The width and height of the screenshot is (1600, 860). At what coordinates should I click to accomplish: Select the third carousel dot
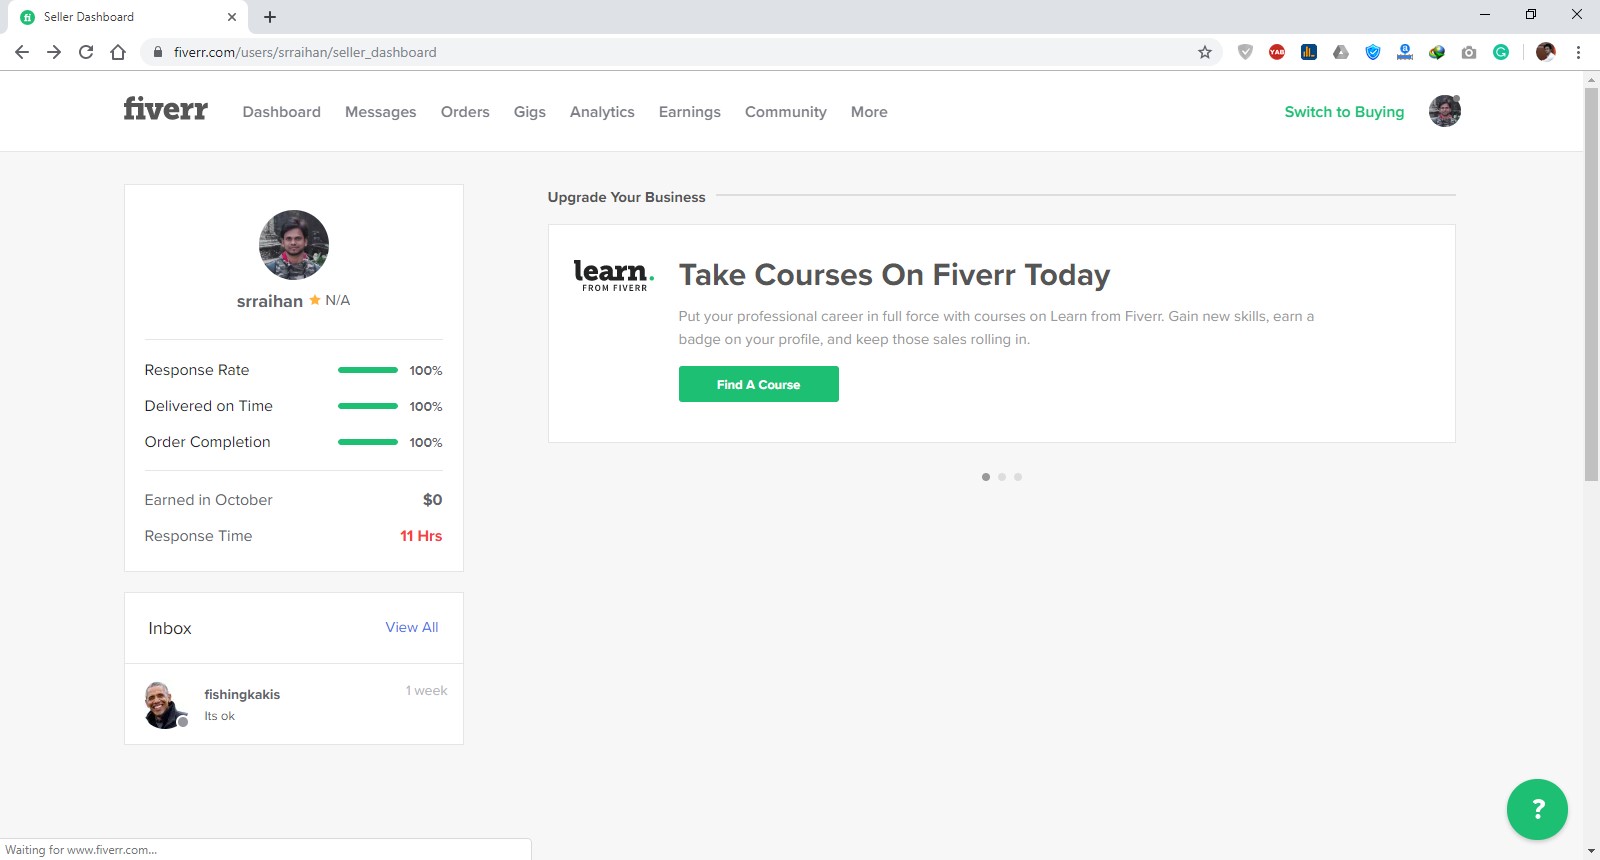pyautogui.click(x=1018, y=477)
